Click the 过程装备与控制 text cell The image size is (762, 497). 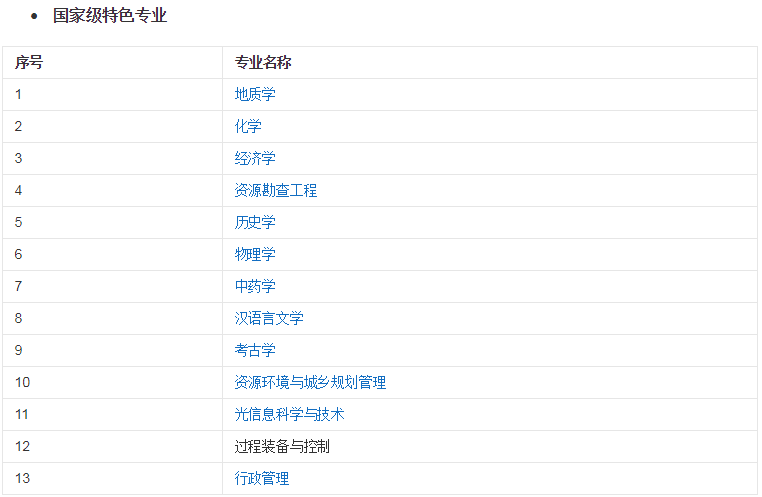(x=282, y=447)
